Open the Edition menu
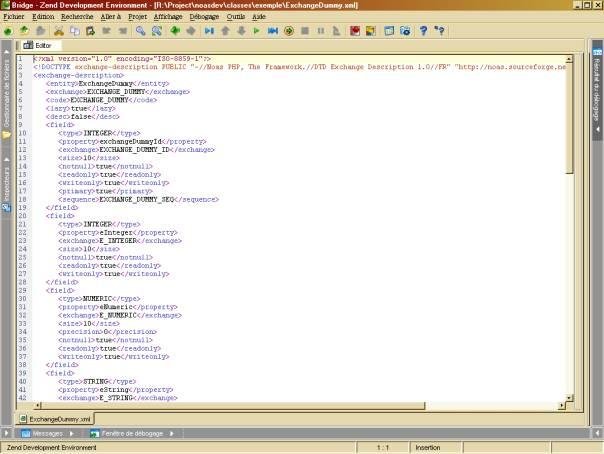The image size is (604, 454). pyautogui.click(x=43, y=17)
